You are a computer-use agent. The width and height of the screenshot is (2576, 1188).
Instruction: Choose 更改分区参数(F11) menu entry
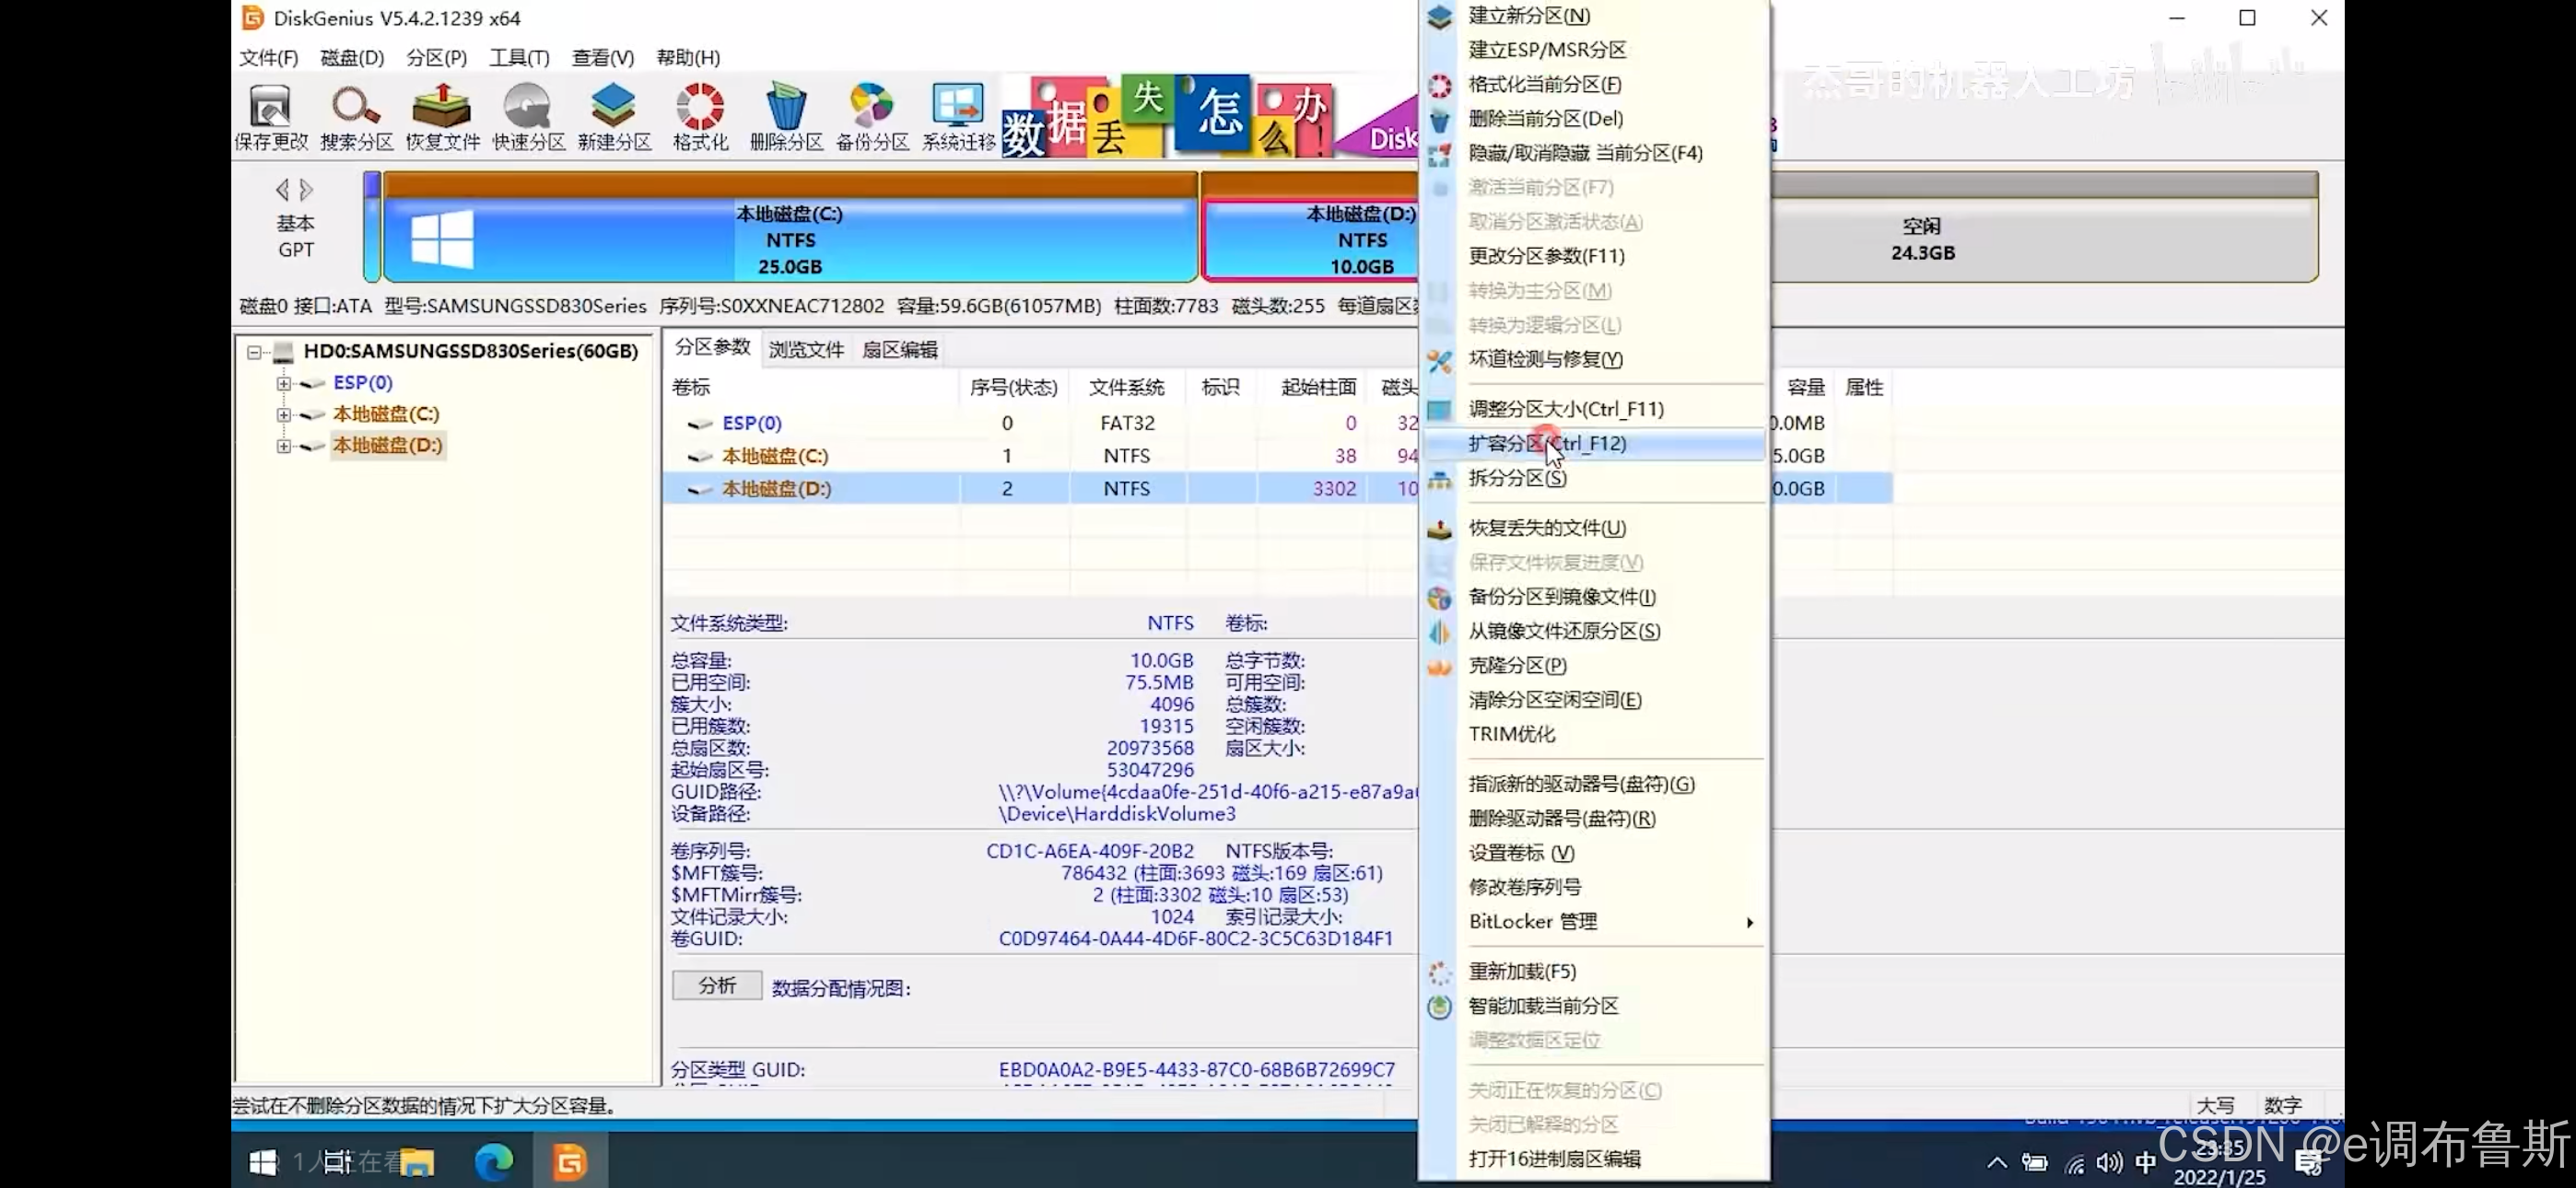pos(1594,256)
